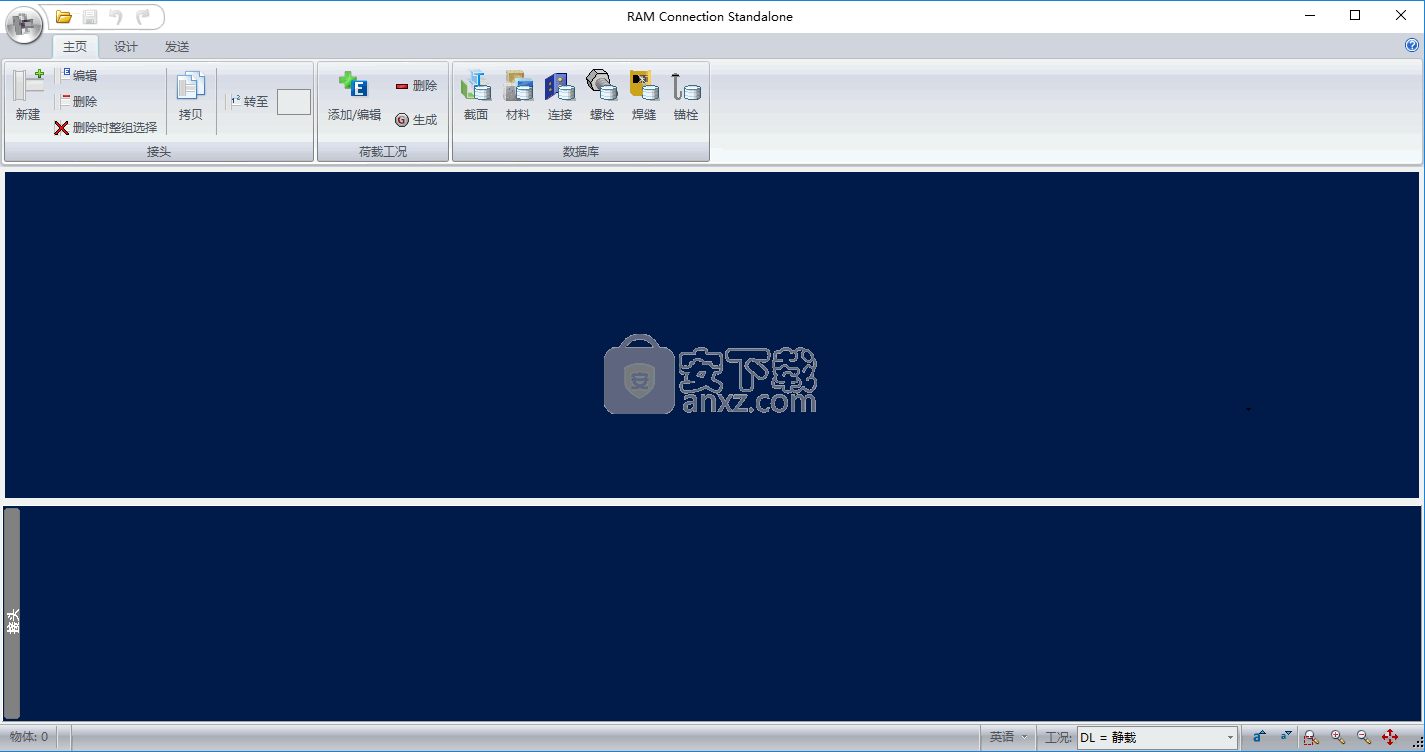Click the zoom in magnifier icon
Image resolution: width=1425 pixels, height=752 pixels.
coord(1338,738)
